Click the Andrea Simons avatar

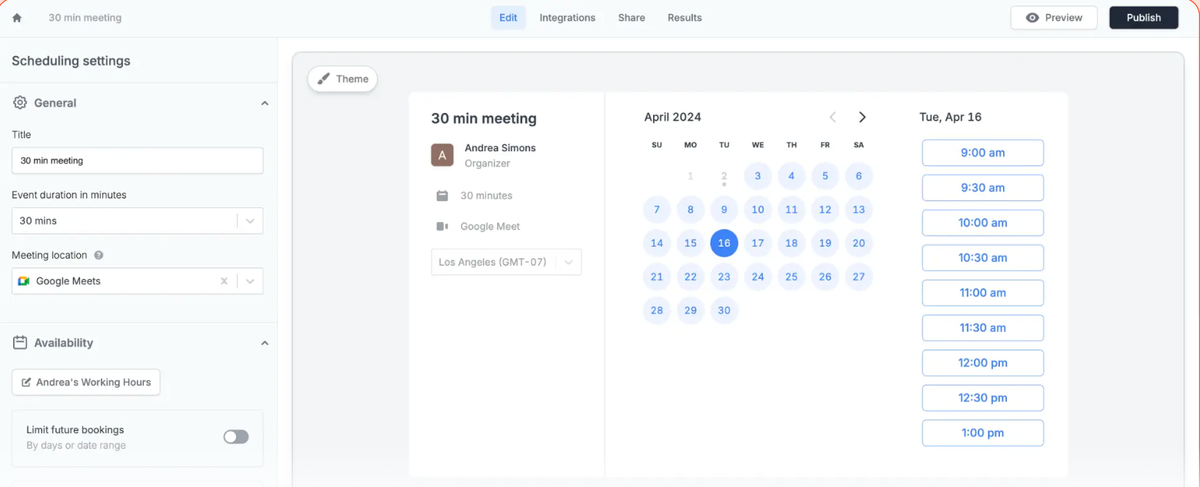[x=442, y=155]
